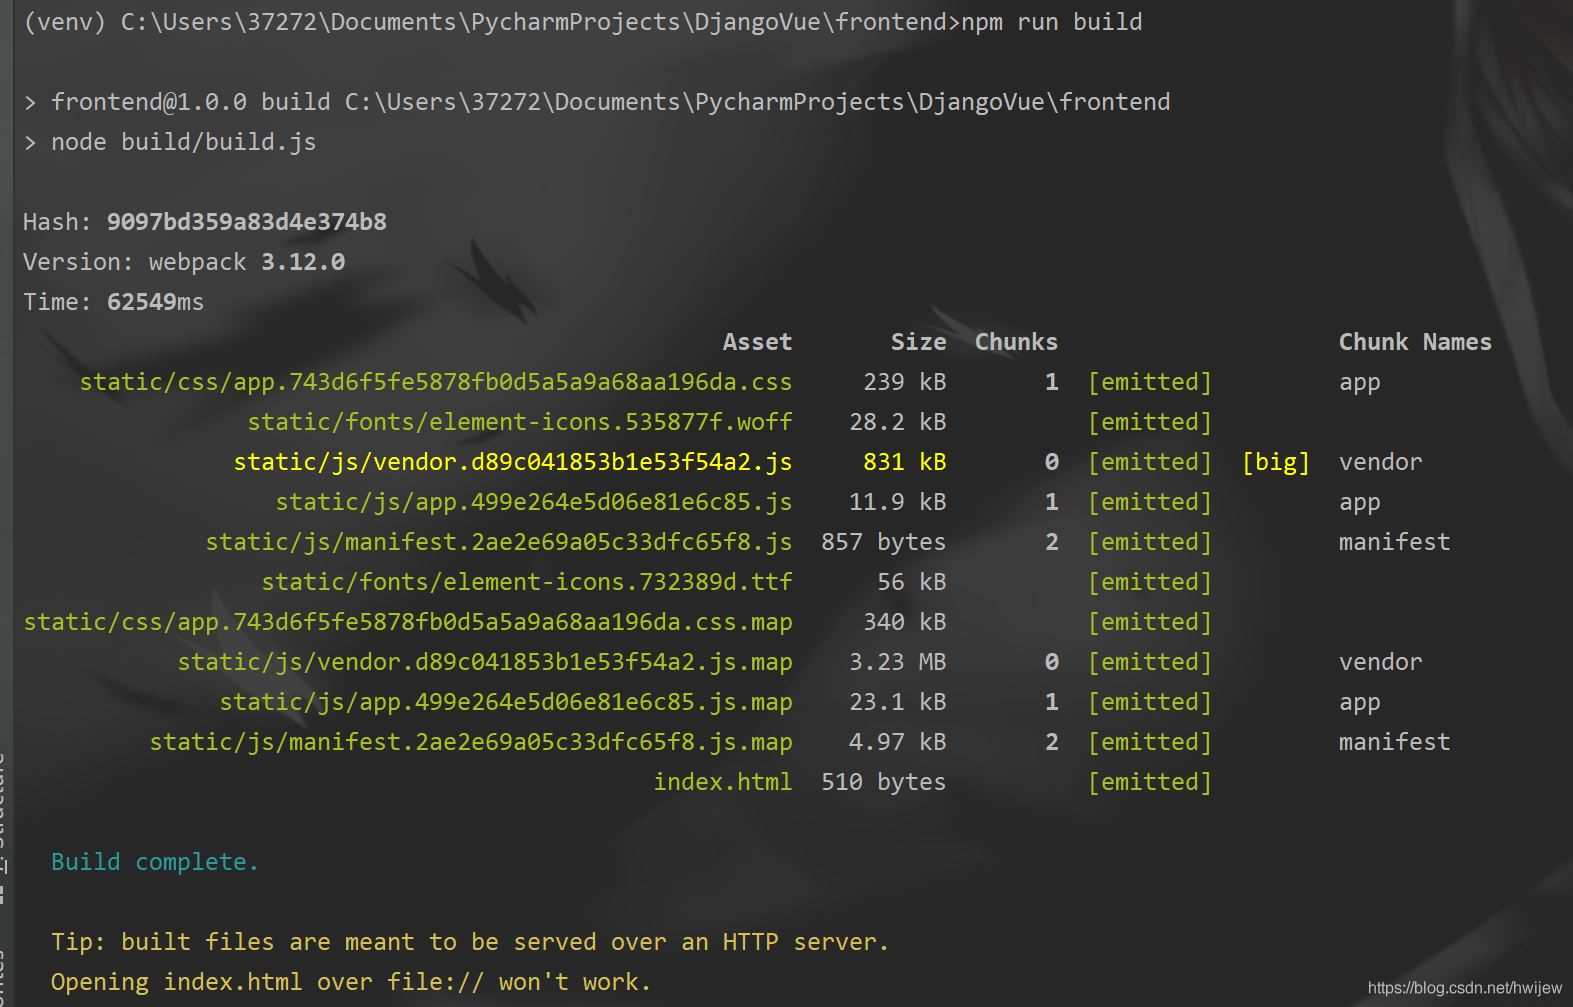
Task: Click the element-icons .woff font path
Action: coord(519,422)
